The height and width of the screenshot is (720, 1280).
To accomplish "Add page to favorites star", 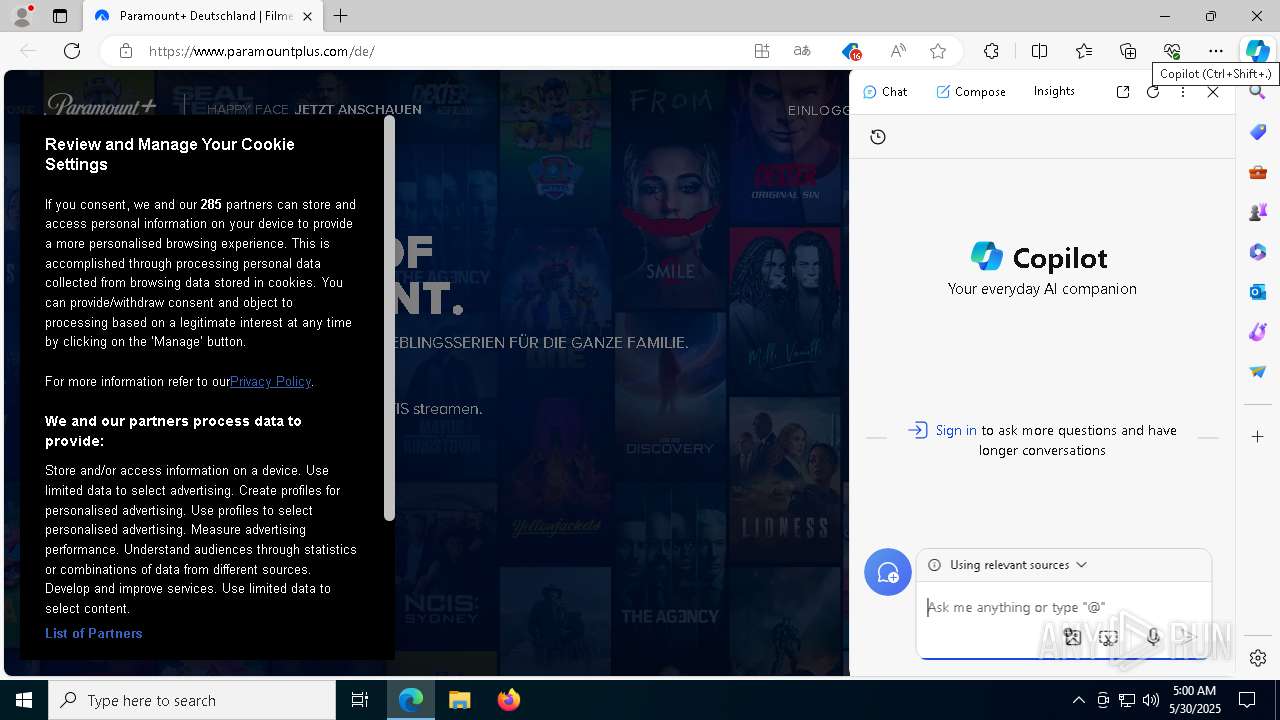I will [x=938, y=51].
